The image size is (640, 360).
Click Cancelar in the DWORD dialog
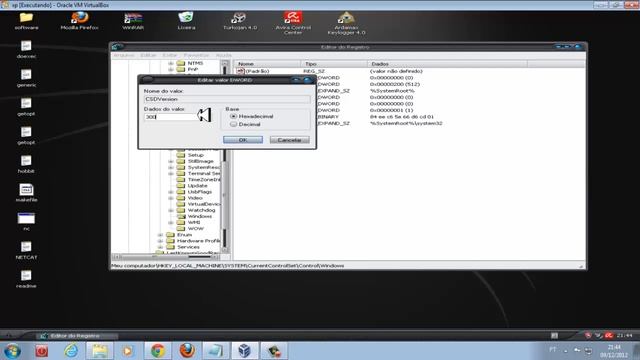pyautogui.click(x=289, y=140)
